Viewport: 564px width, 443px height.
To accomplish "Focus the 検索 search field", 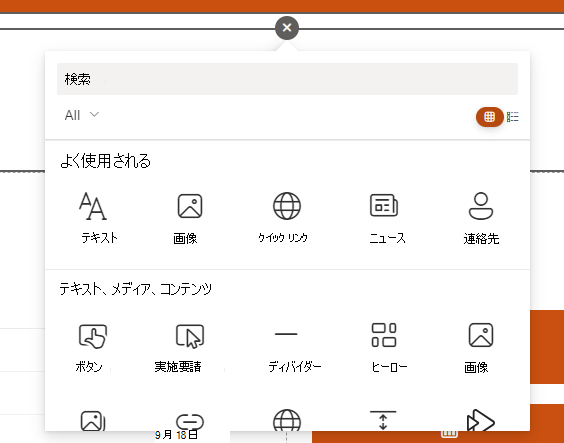I will tap(287, 79).
